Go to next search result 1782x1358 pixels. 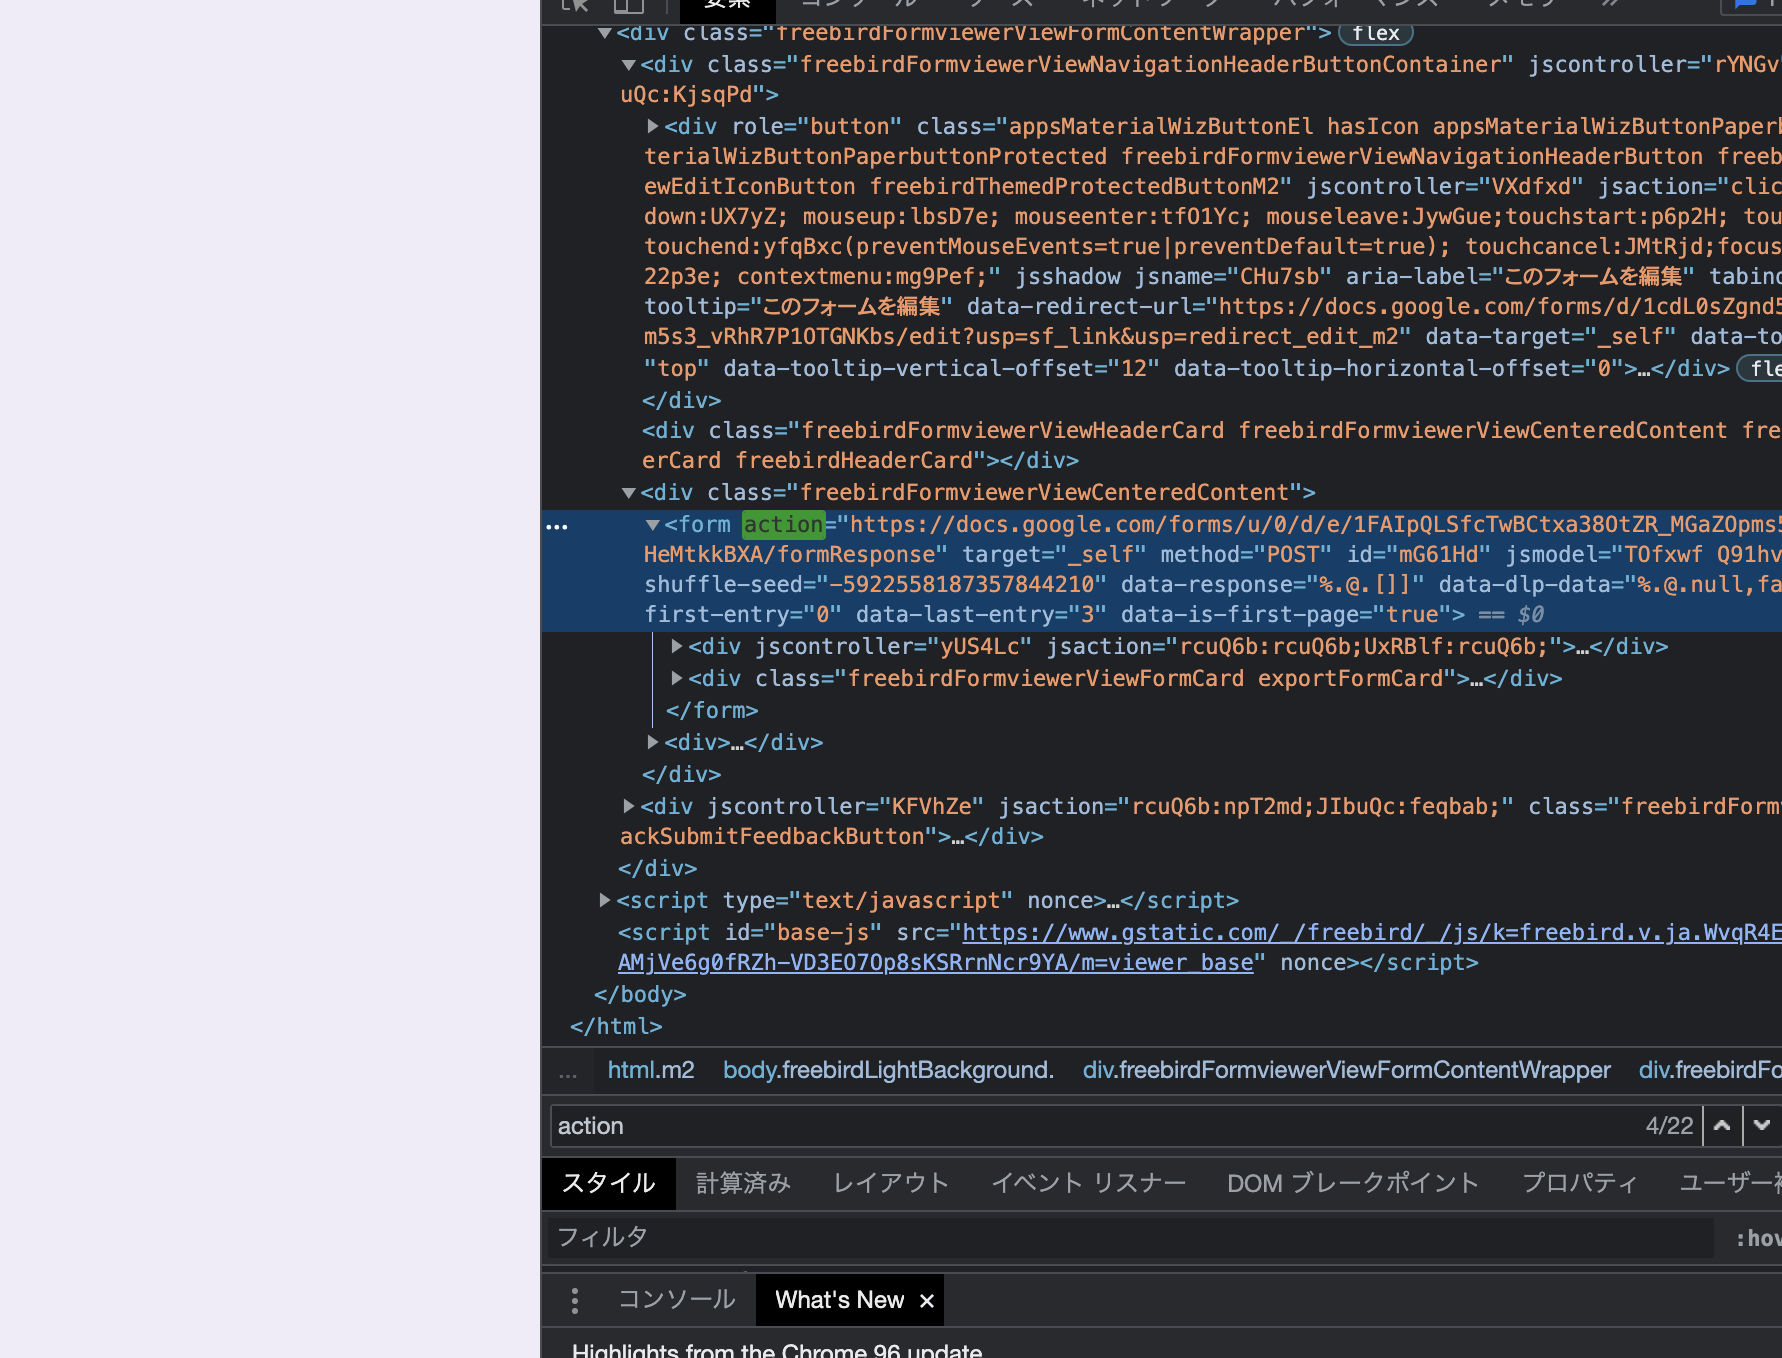[x=1762, y=1126]
